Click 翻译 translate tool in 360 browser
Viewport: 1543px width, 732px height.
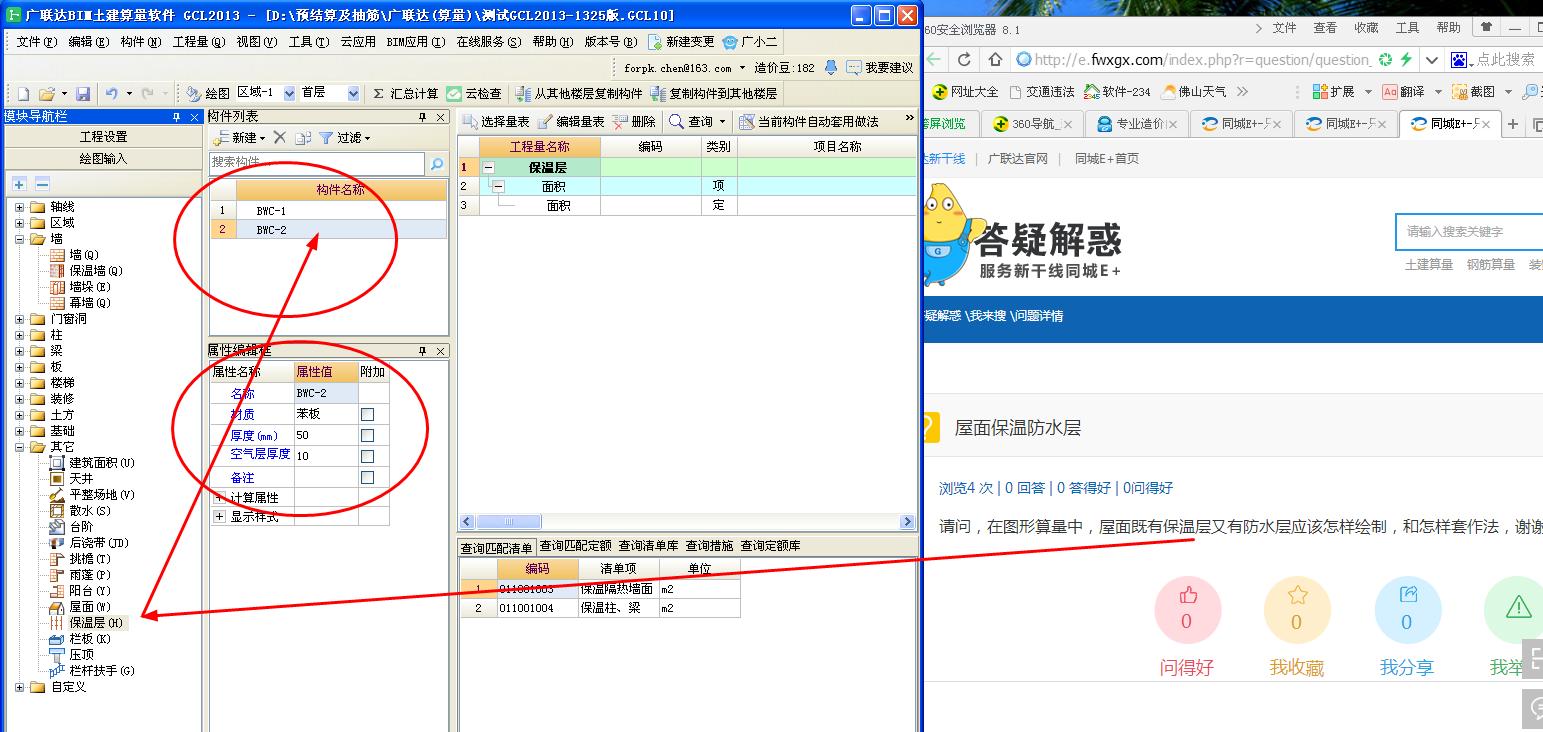coord(1403,92)
